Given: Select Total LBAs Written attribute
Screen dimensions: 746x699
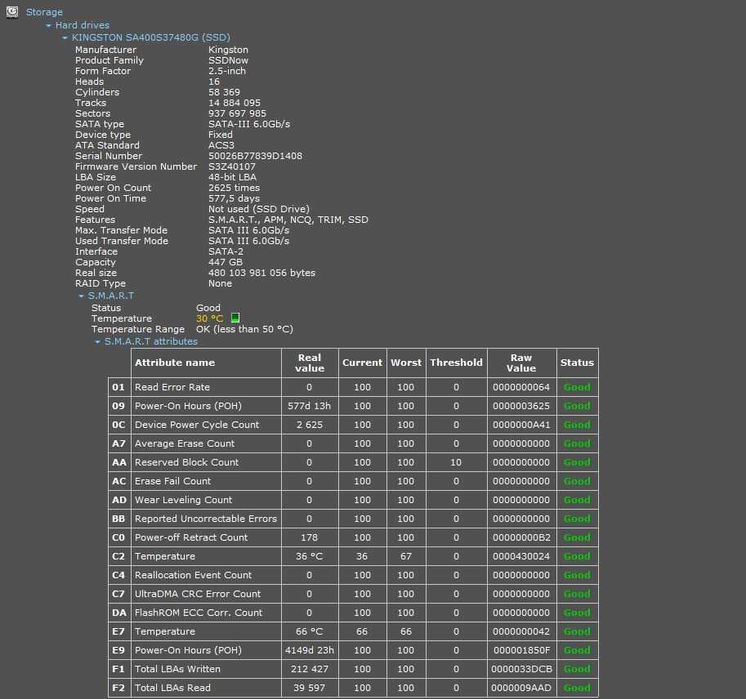Looking at the screenshot, I should point(177,669).
